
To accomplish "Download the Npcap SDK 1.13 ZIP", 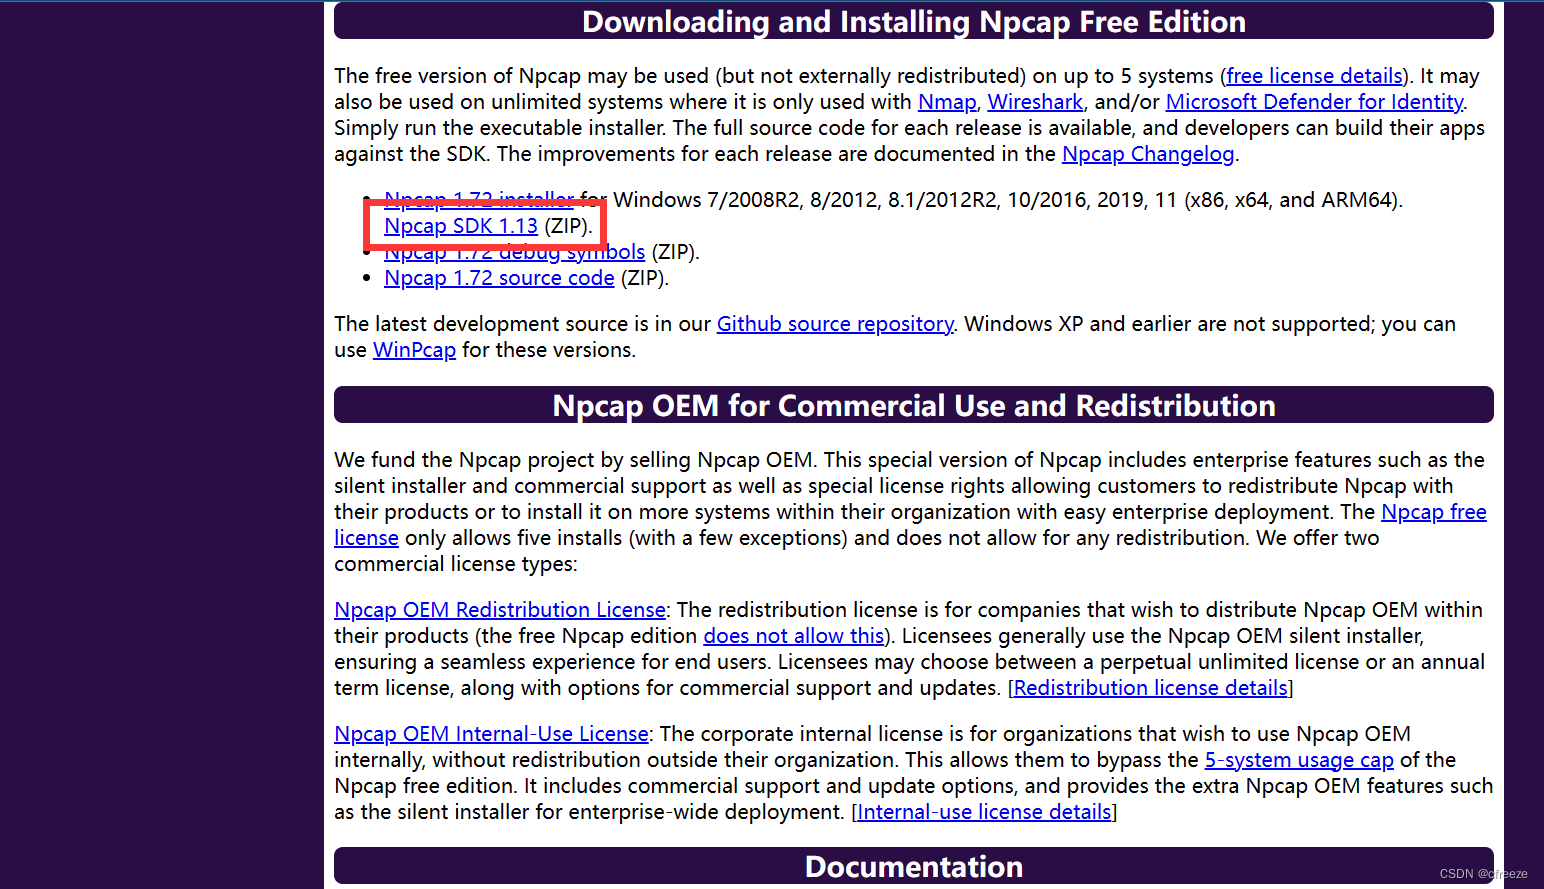I will [460, 225].
